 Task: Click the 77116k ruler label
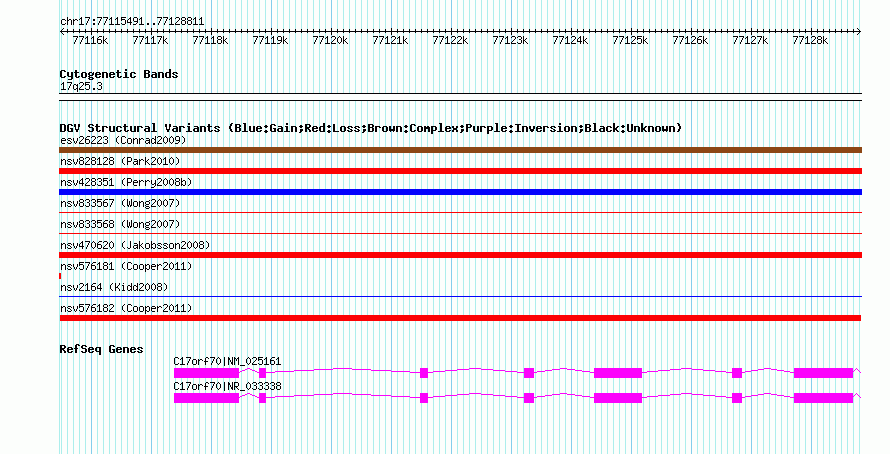click(90, 40)
